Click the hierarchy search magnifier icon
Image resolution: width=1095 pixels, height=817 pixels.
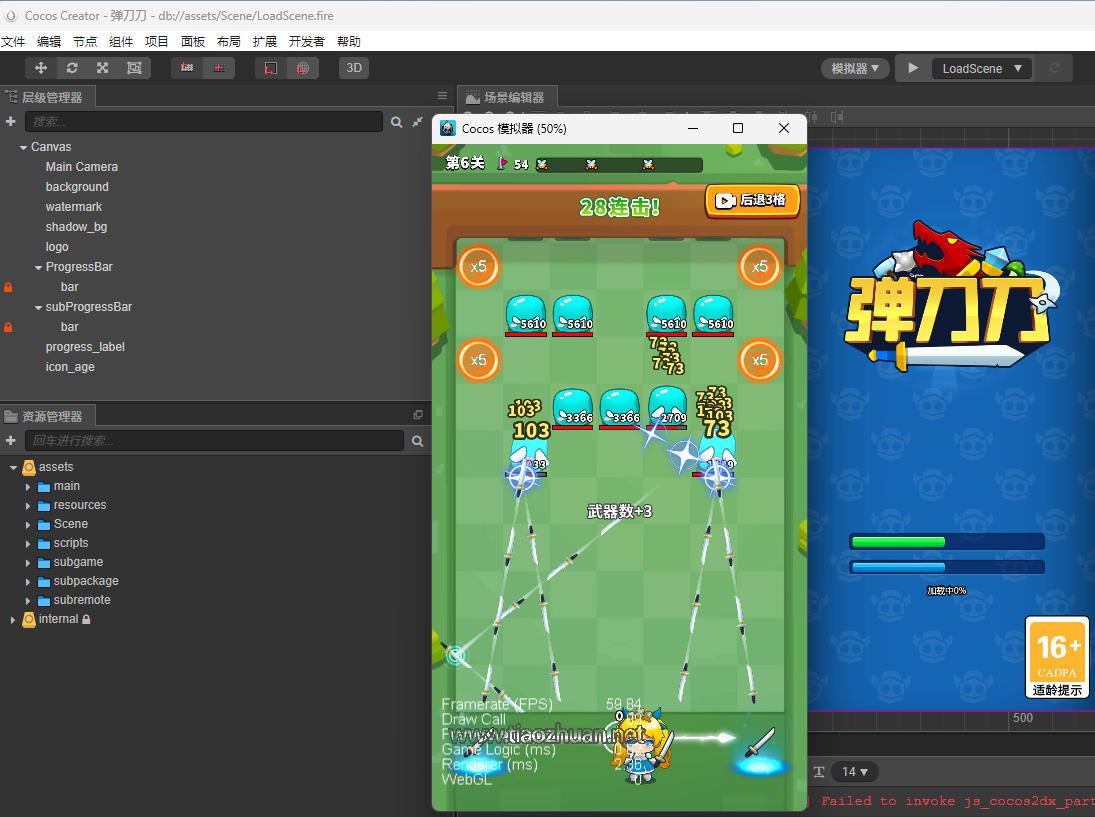click(397, 122)
